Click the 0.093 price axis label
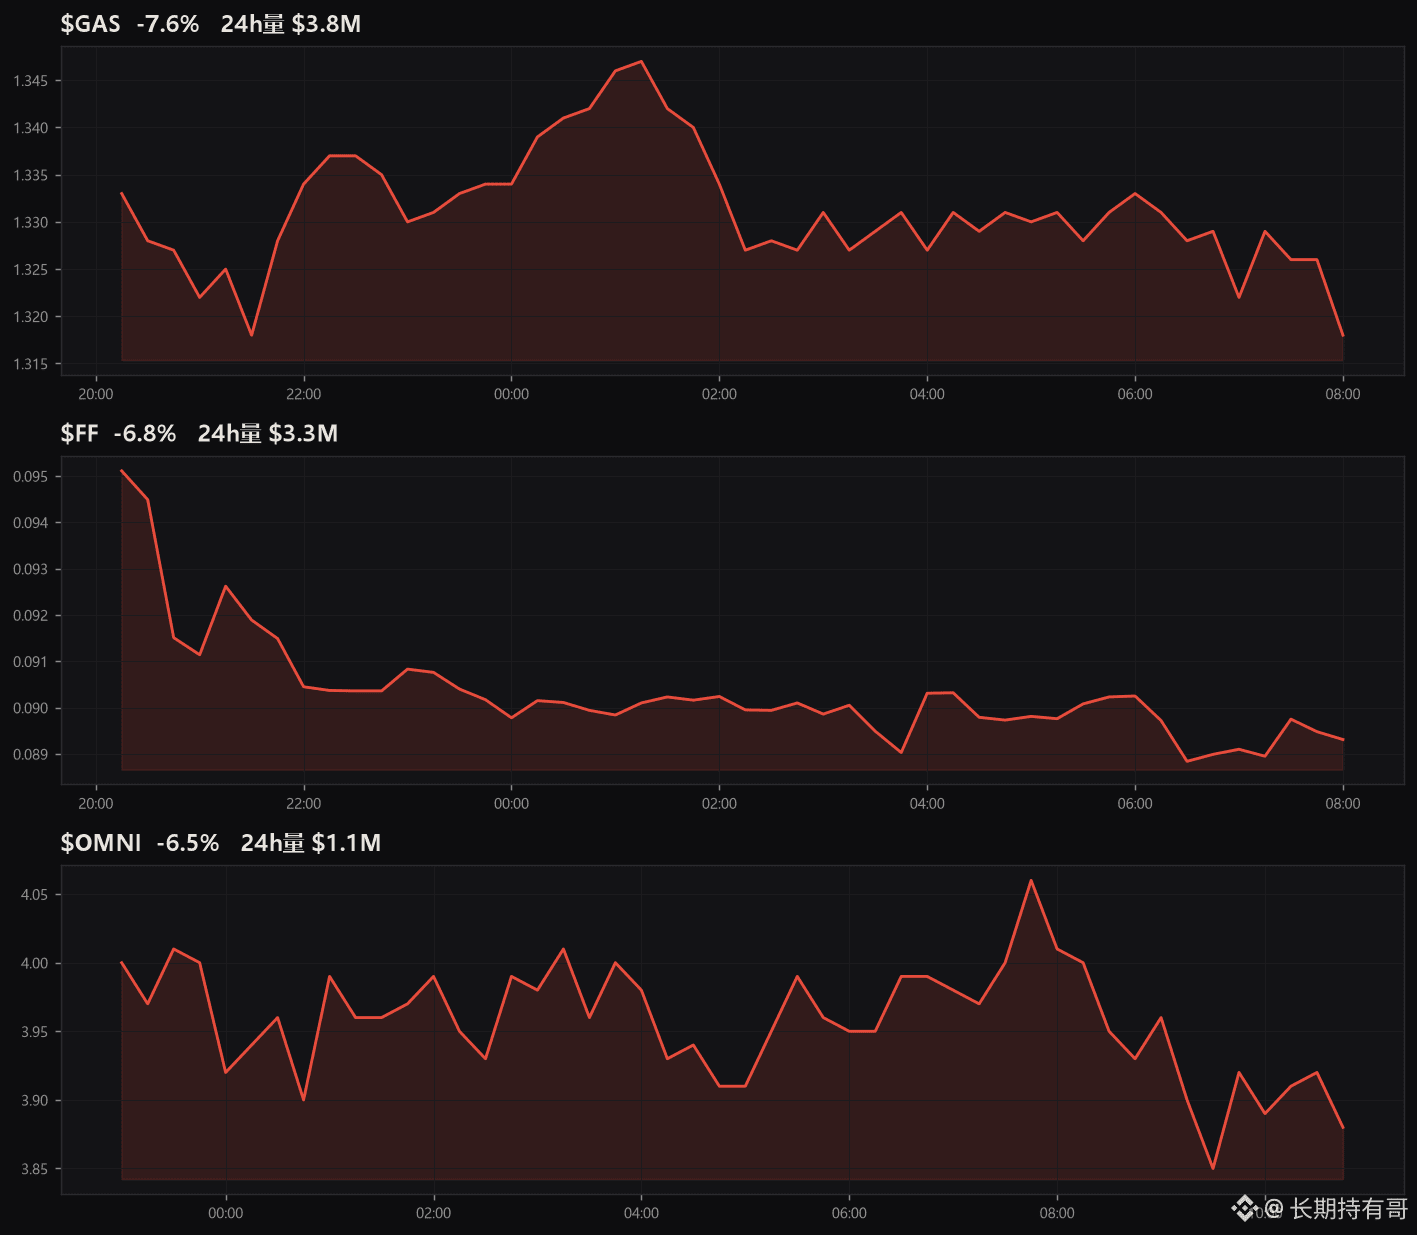 31,570
